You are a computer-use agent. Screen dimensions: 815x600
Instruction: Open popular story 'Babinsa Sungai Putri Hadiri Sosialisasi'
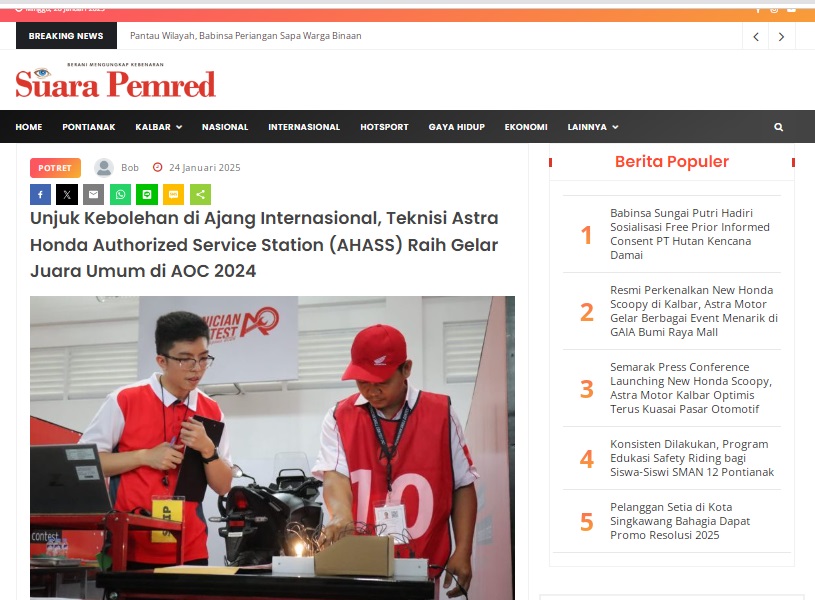(x=690, y=234)
